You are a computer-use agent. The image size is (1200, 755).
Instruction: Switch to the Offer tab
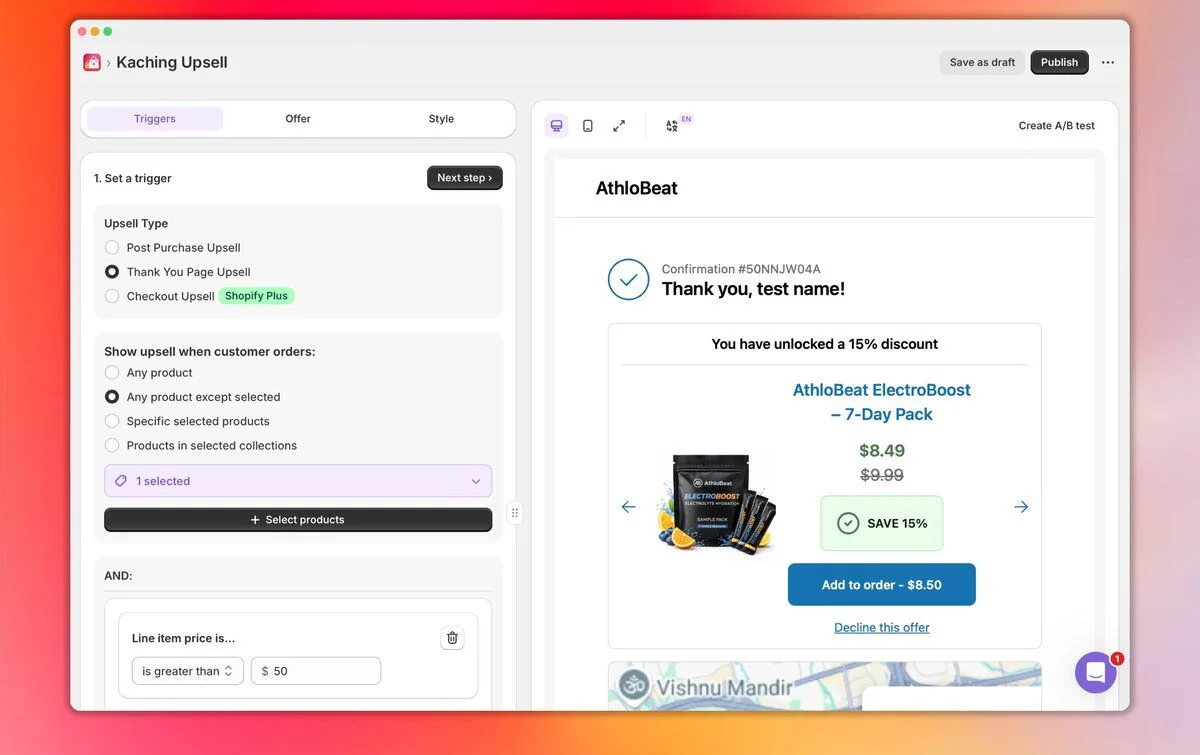(x=298, y=119)
